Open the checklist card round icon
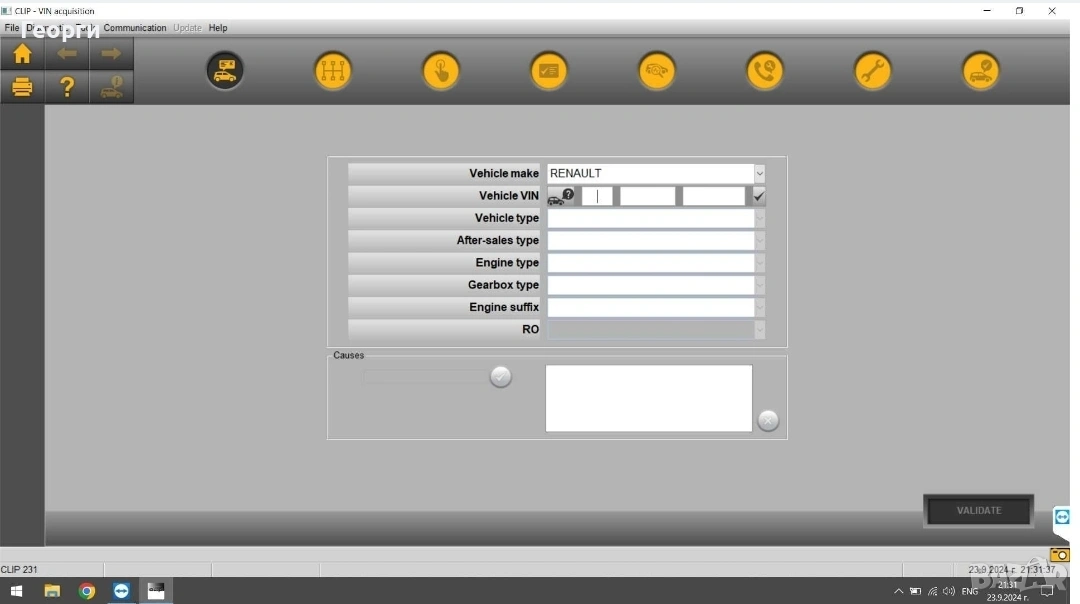1080x604 pixels. coord(549,70)
